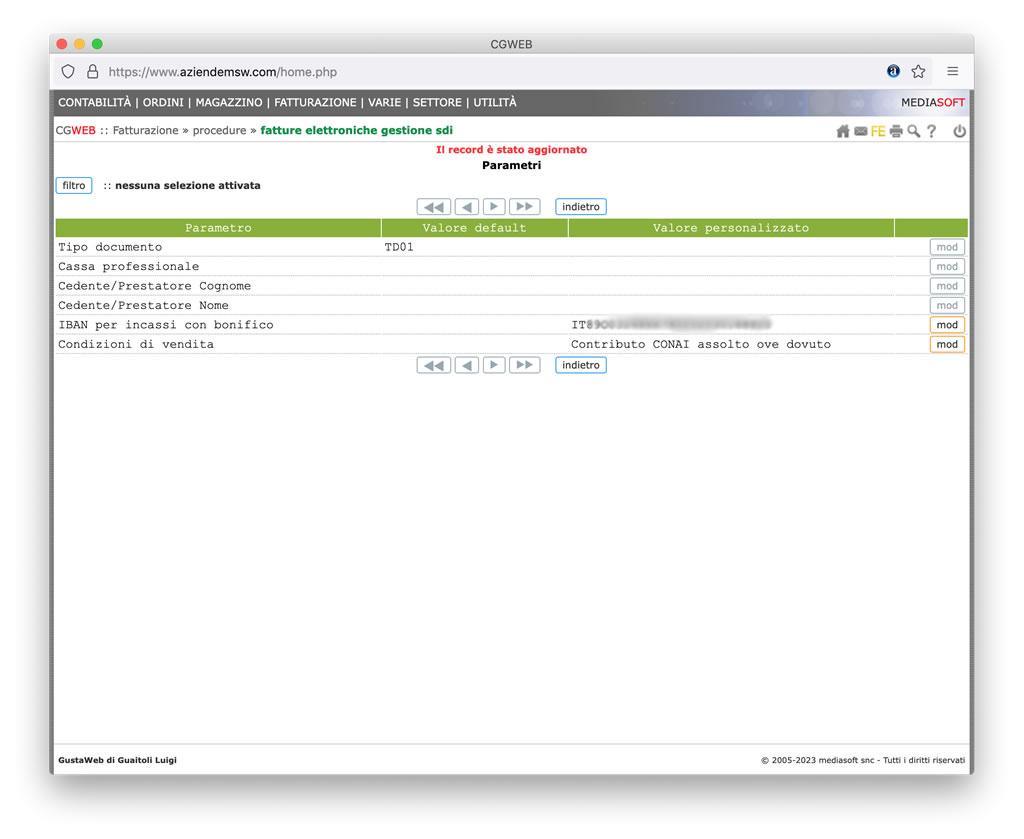Open the MAGAZZINO menu

[229, 103]
